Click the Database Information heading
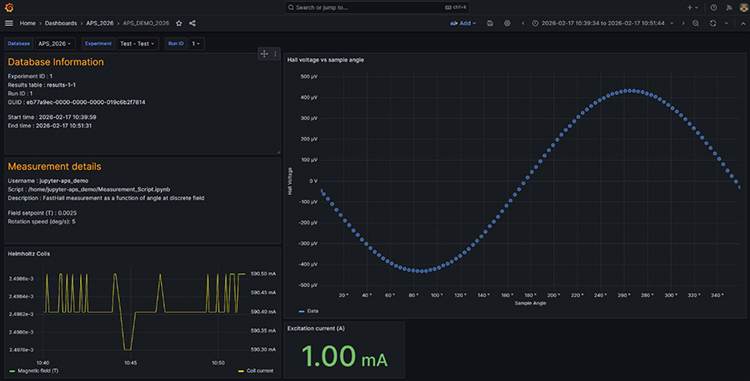Viewport: 750px width, 381px height. (x=55, y=62)
